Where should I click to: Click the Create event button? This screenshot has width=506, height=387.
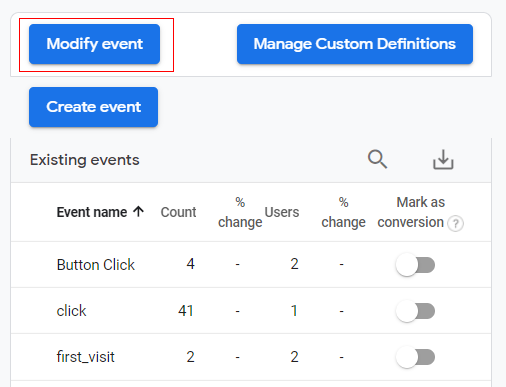(x=93, y=107)
